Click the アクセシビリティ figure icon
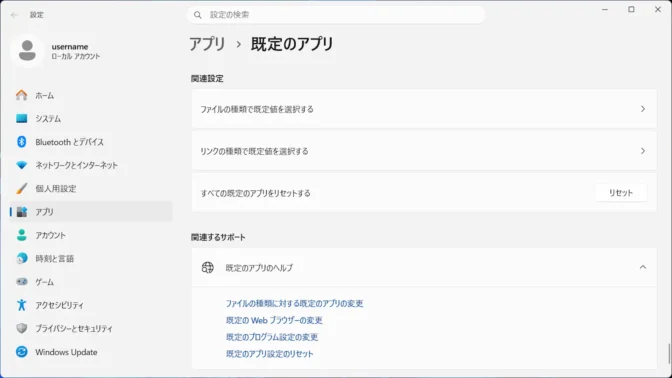This screenshot has width=672, height=378. coord(21,305)
